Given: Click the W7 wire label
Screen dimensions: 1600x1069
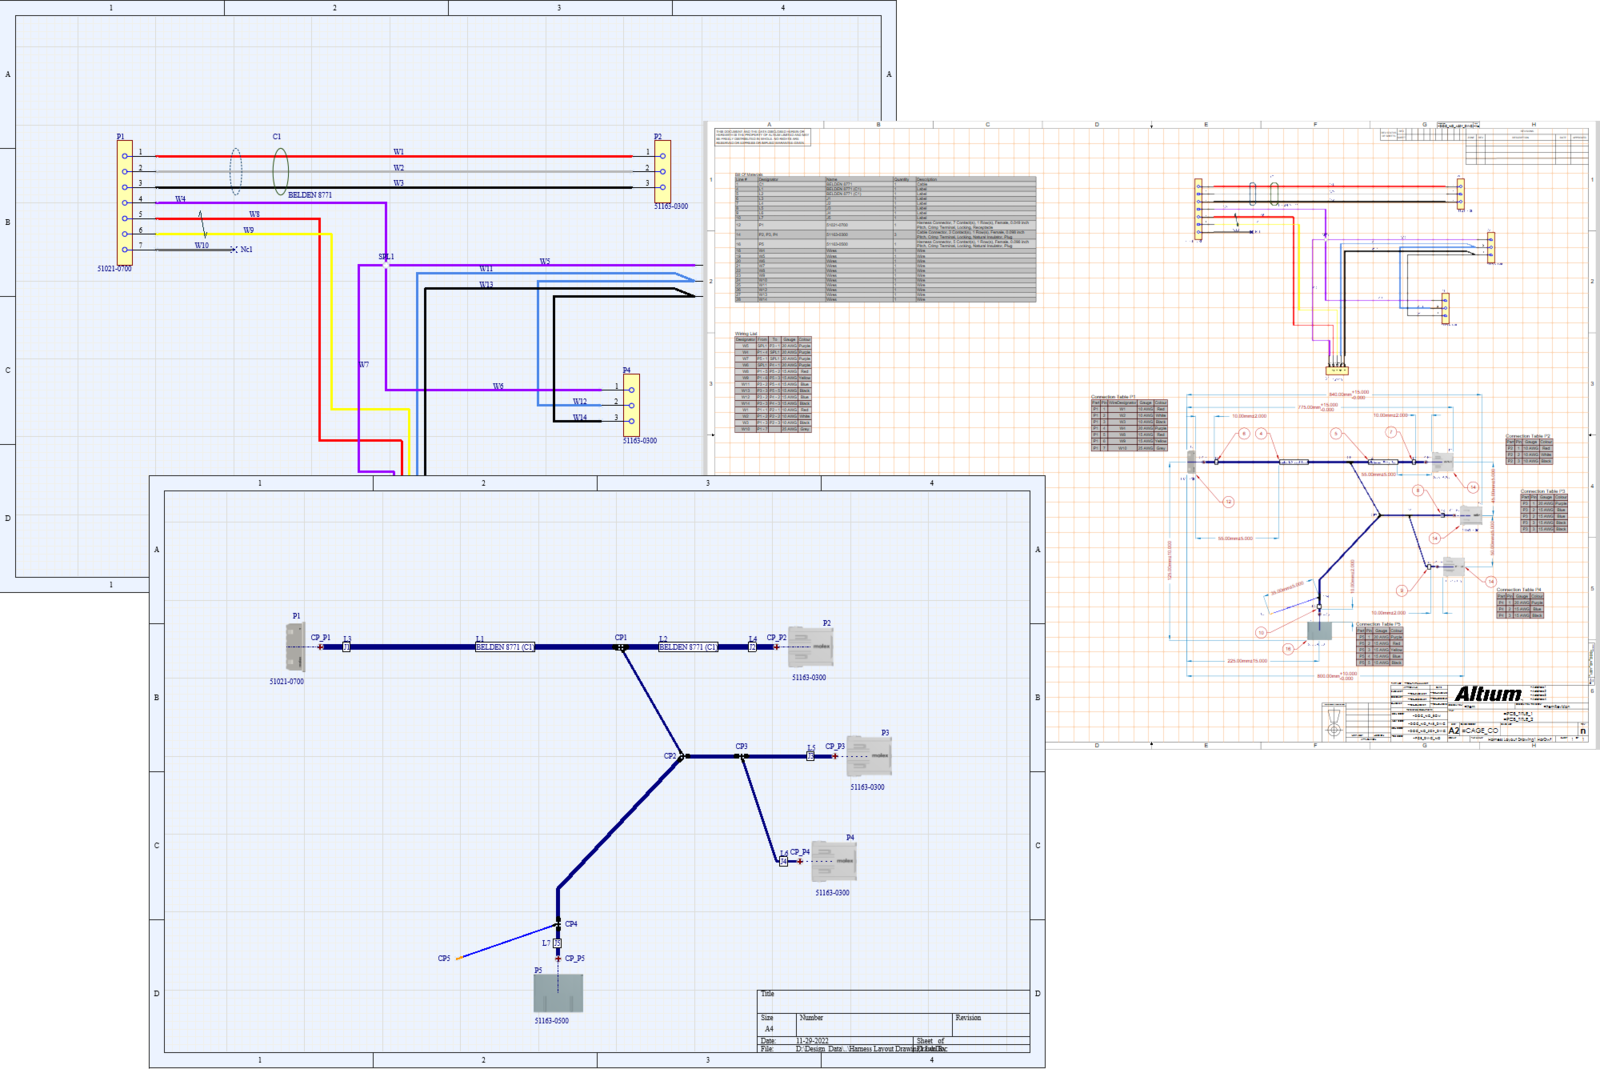Looking at the screenshot, I should (x=364, y=364).
